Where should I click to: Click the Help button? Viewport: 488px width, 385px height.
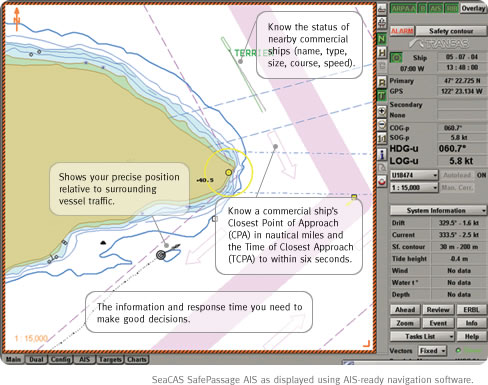pos(471,336)
